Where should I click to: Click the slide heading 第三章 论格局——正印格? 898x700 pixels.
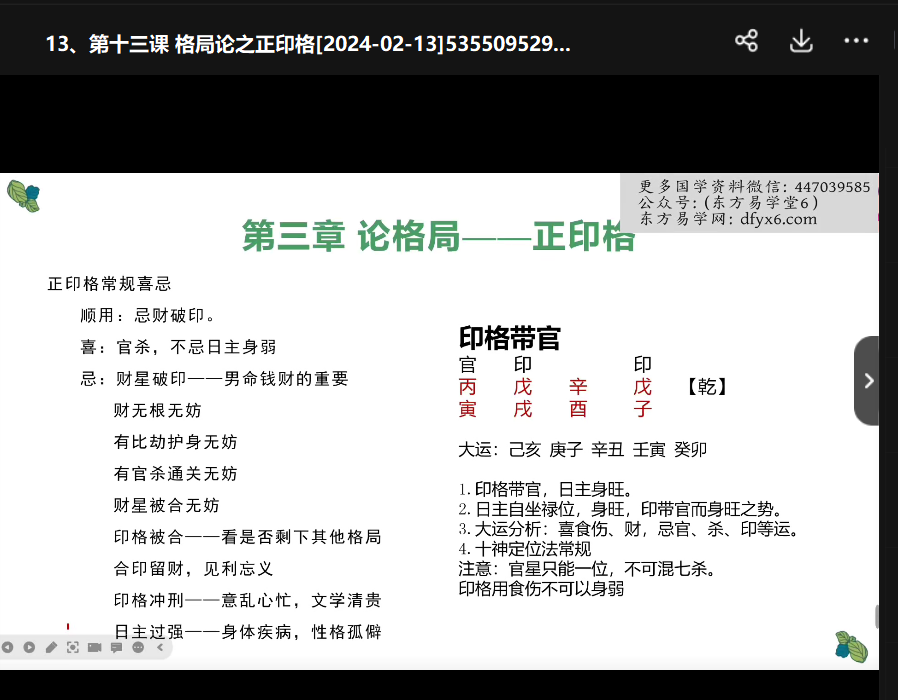click(x=439, y=235)
